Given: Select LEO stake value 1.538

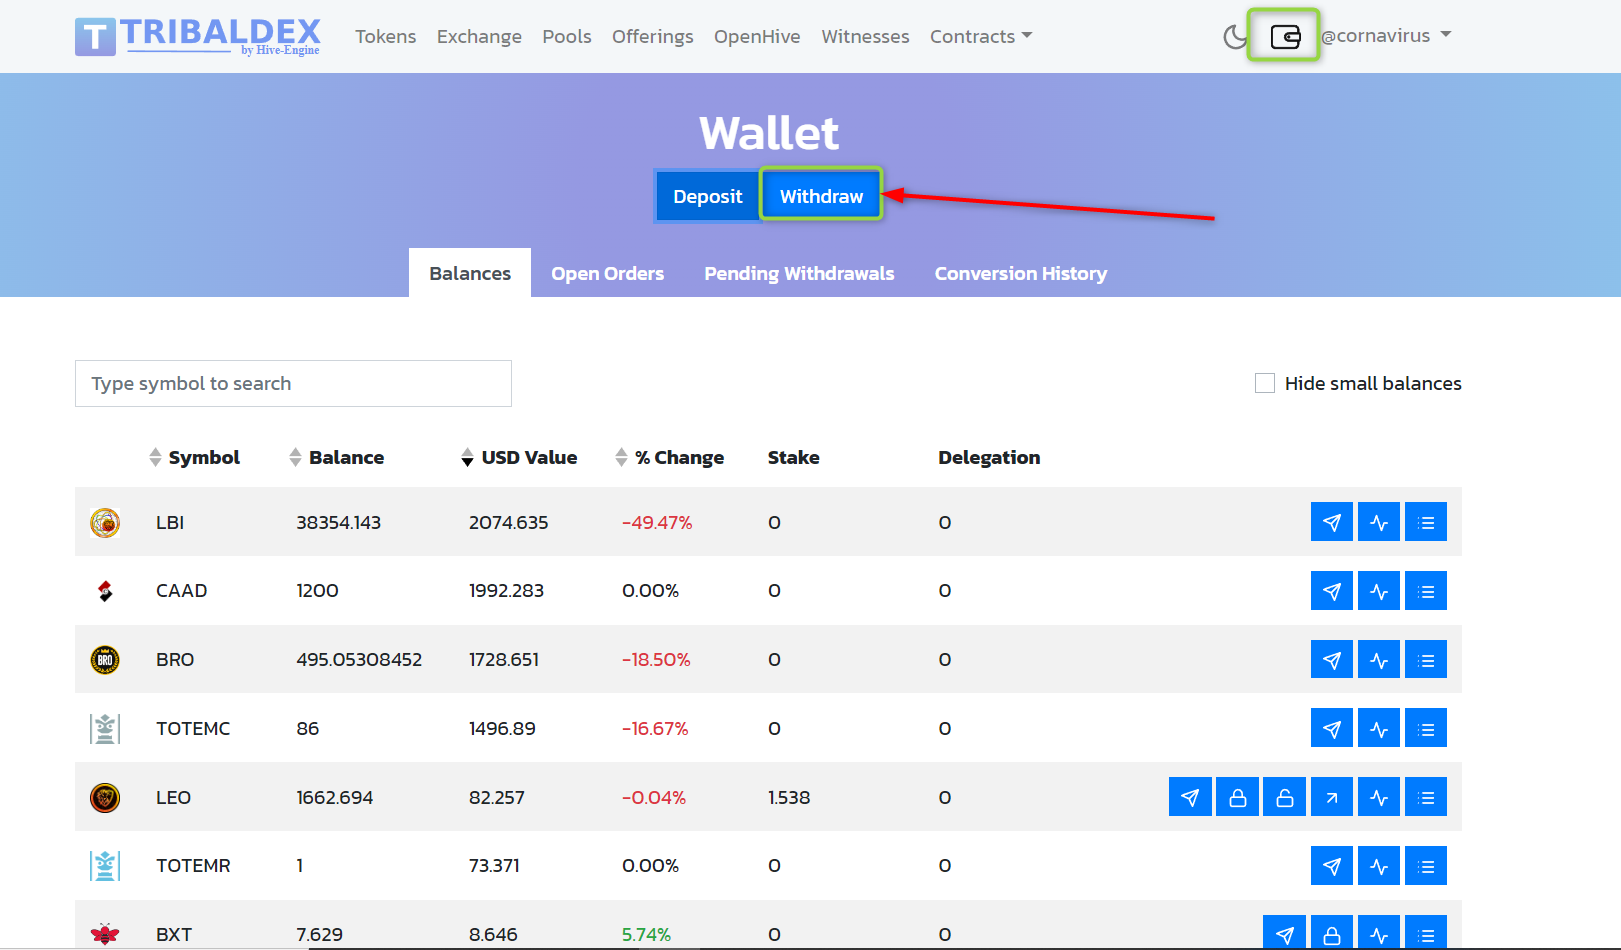Looking at the screenshot, I should 789,797.
